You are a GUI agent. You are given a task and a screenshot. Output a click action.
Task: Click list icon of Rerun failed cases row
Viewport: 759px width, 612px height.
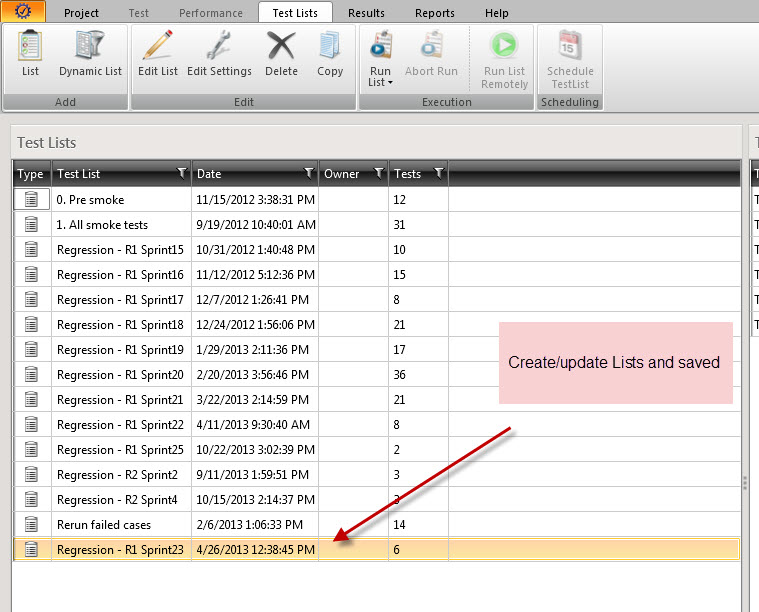pos(31,524)
